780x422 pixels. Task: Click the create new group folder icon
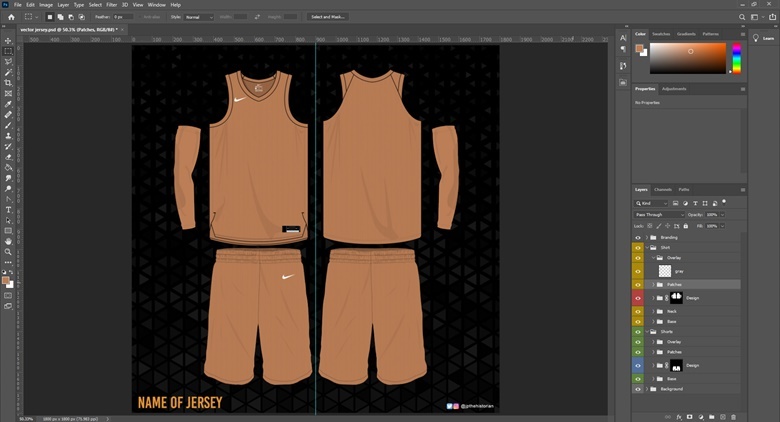tap(712, 417)
